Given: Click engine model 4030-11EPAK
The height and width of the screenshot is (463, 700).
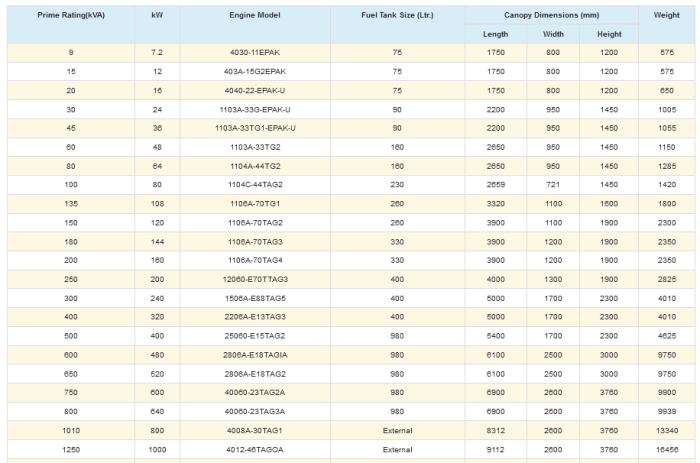Looking at the screenshot, I should click(x=255, y=53).
